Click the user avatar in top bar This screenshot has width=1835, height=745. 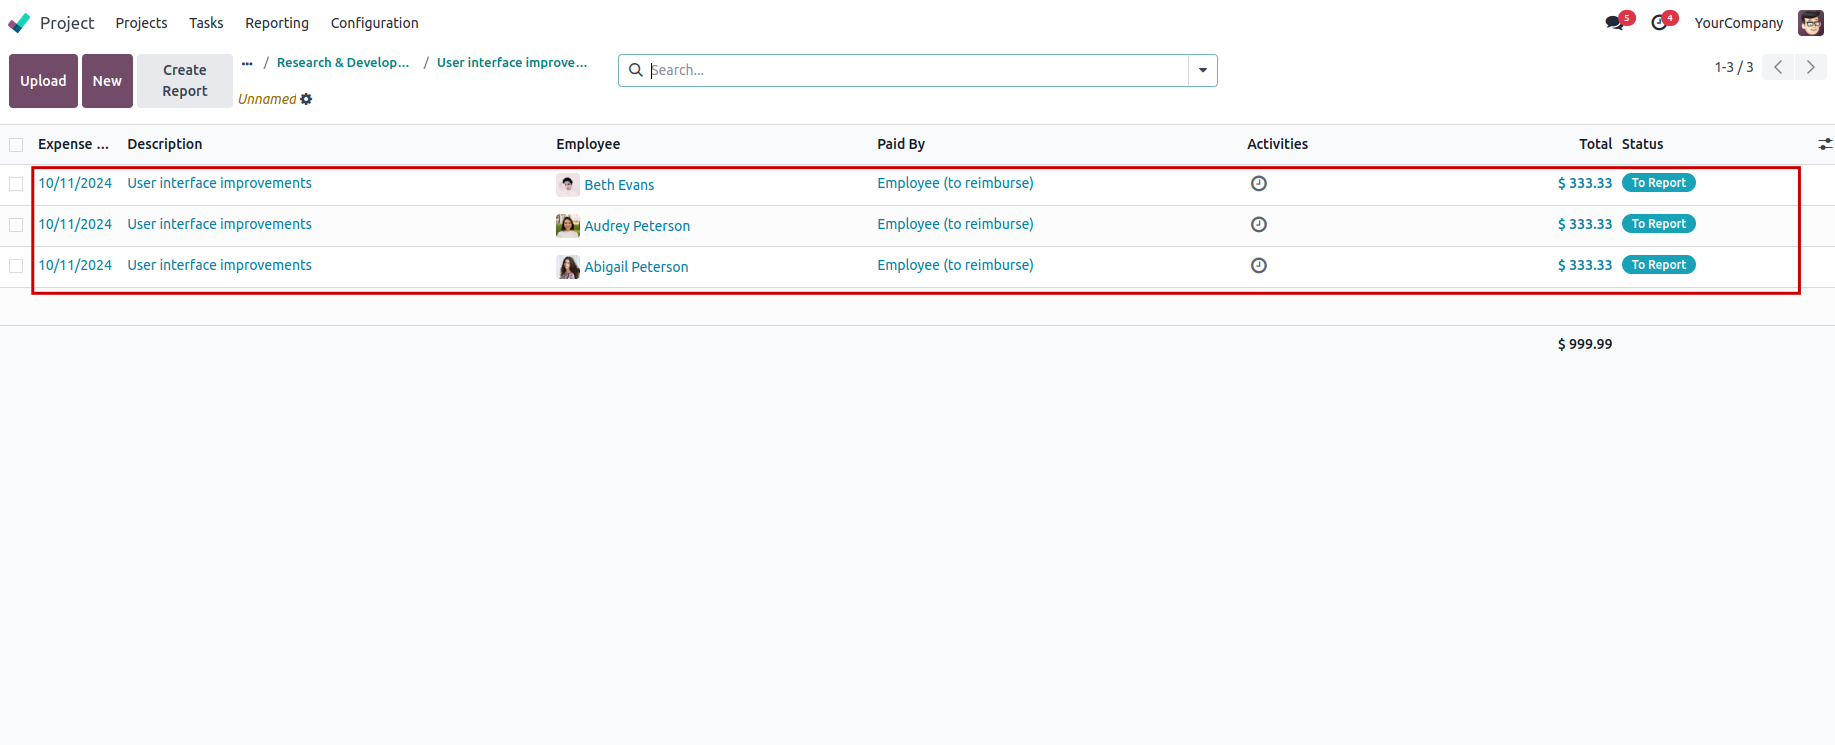(1810, 23)
